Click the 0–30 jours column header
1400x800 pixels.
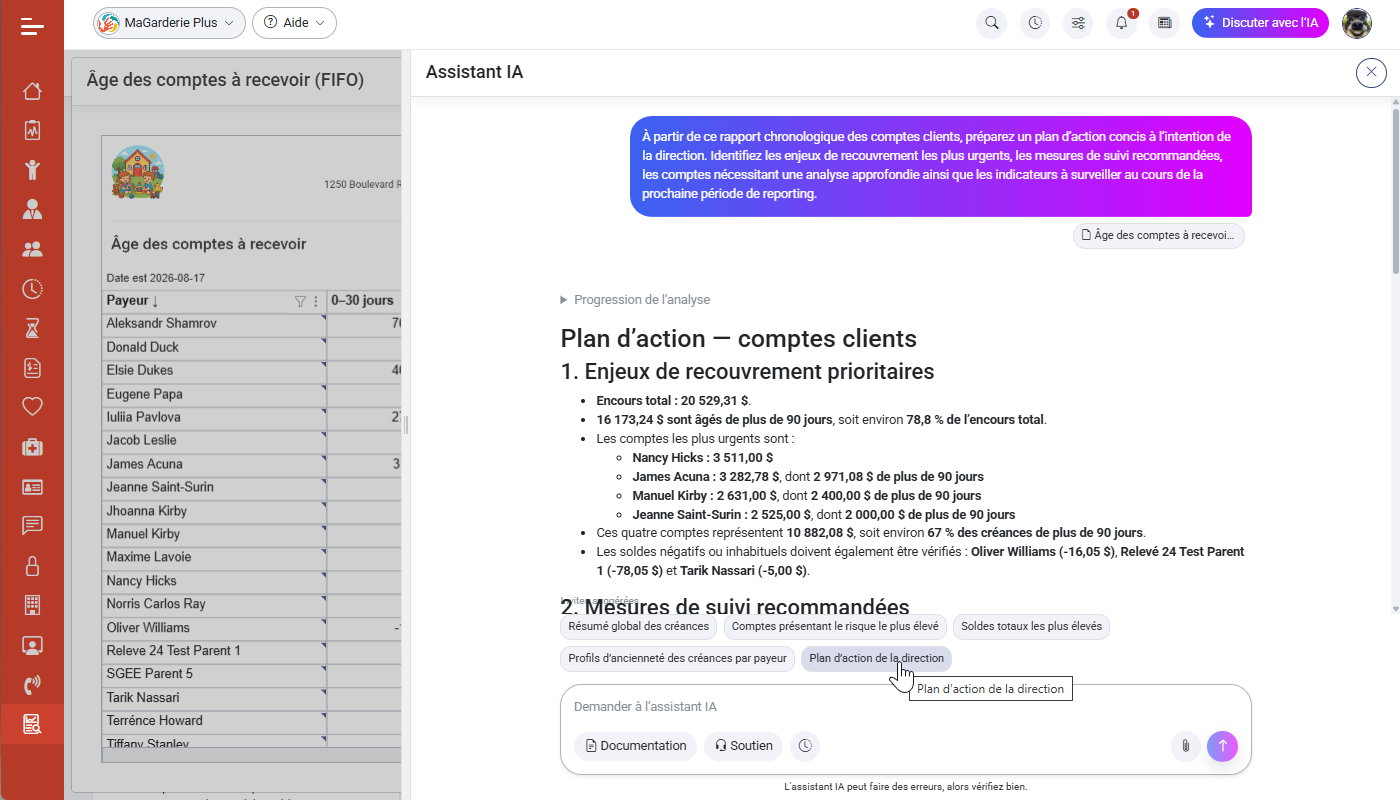[x=364, y=301]
